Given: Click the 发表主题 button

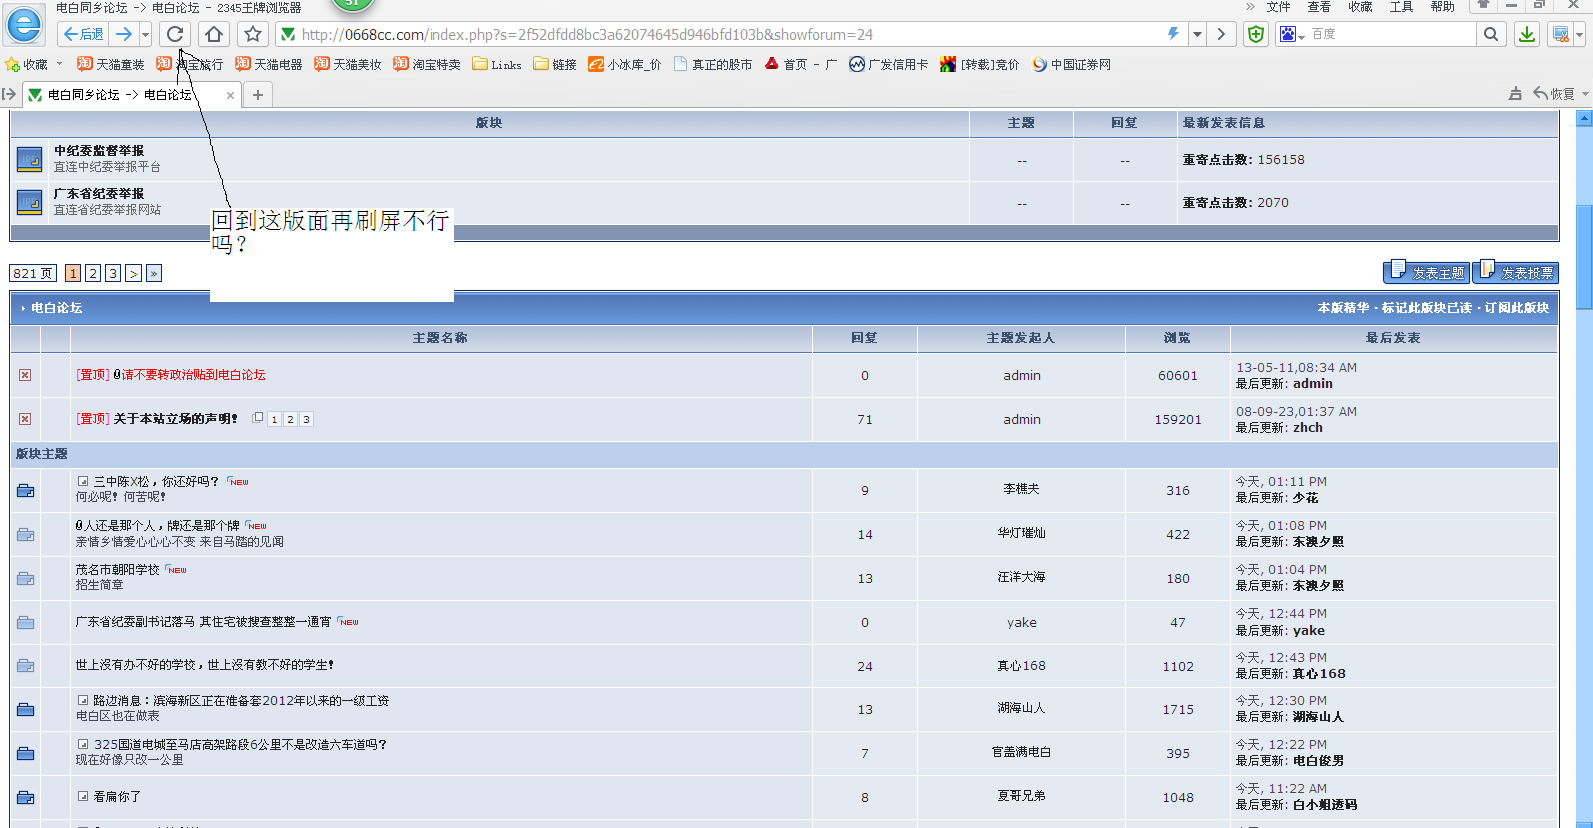Looking at the screenshot, I should (x=1427, y=272).
